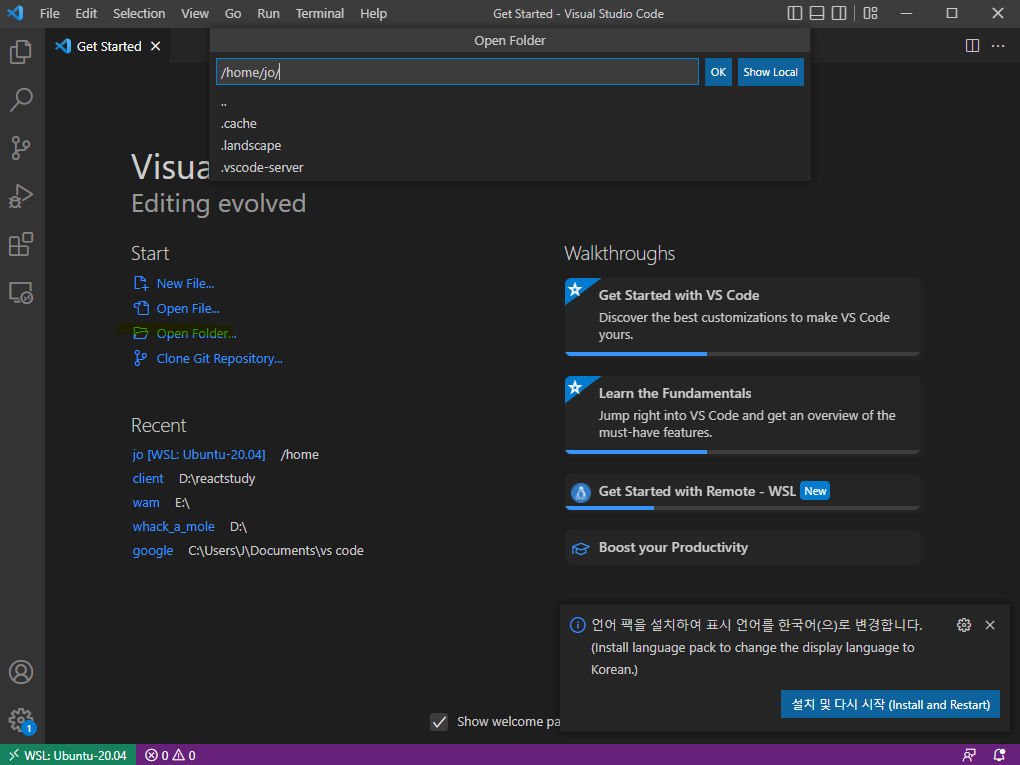Viewport: 1020px width, 765px height.
Task: Open recent whack_a_mole folder
Action: tap(173, 526)
